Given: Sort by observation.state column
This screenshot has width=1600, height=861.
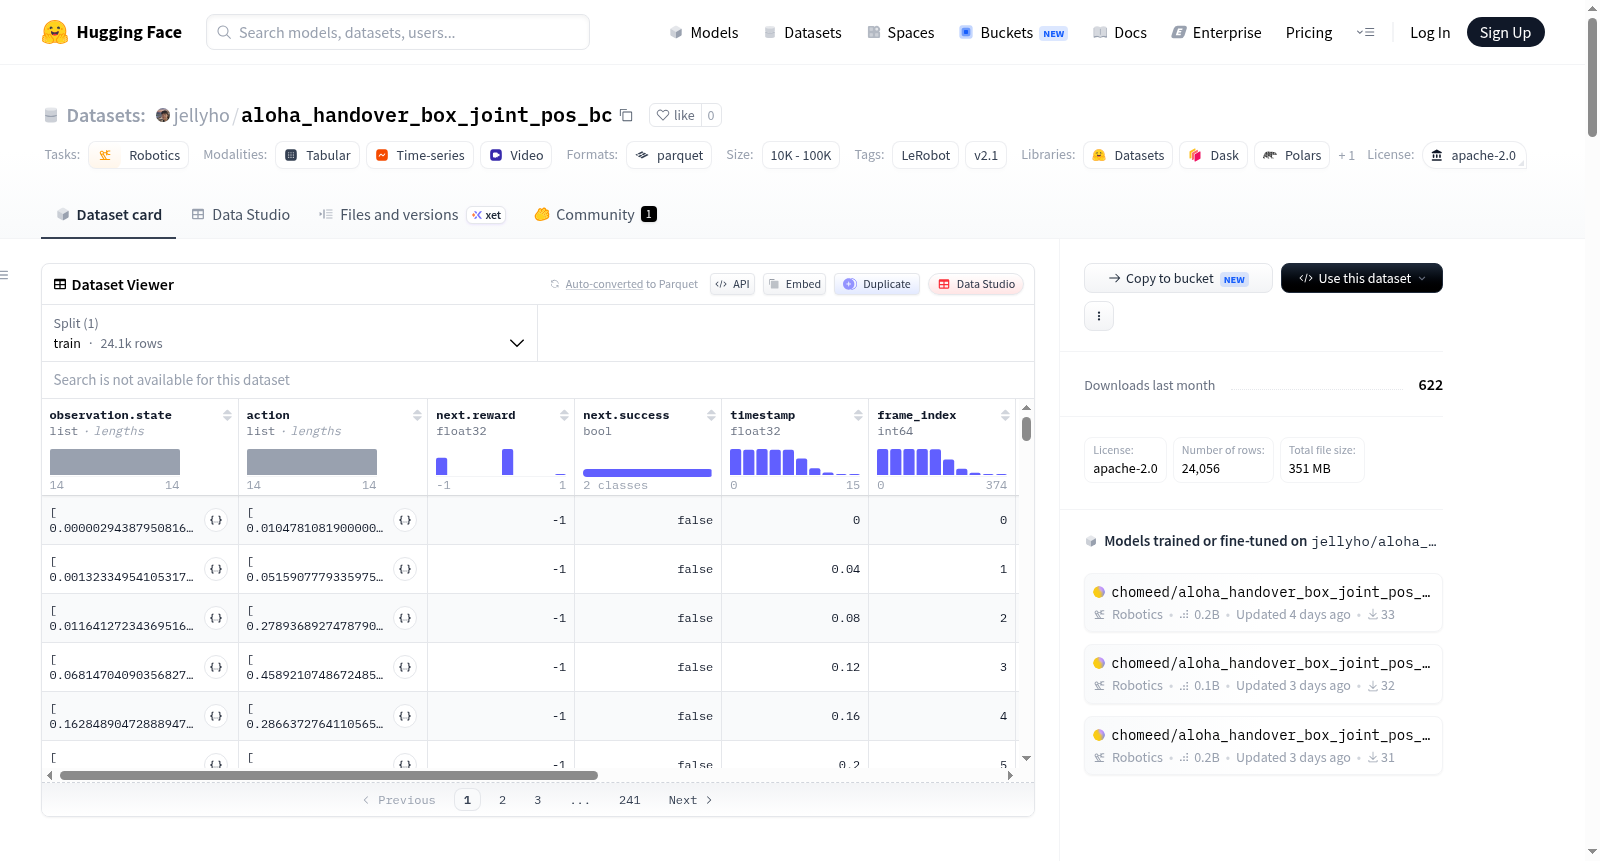Looking at the screenshot, I should [x=227, y=415].
